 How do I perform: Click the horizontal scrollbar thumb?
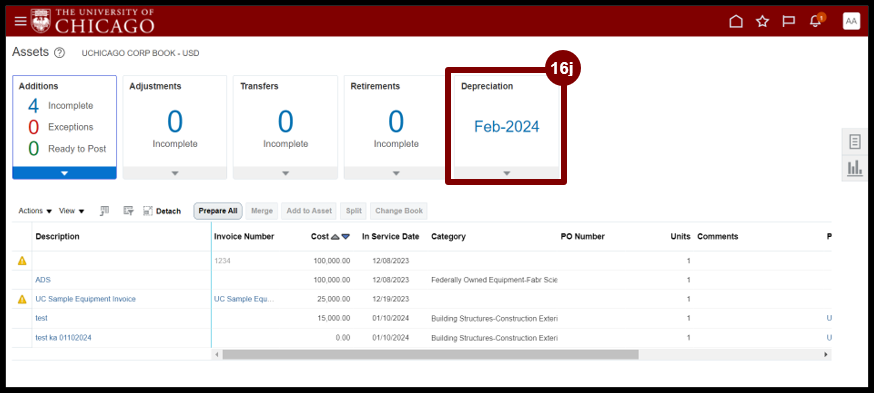click(x=430, y=355)
